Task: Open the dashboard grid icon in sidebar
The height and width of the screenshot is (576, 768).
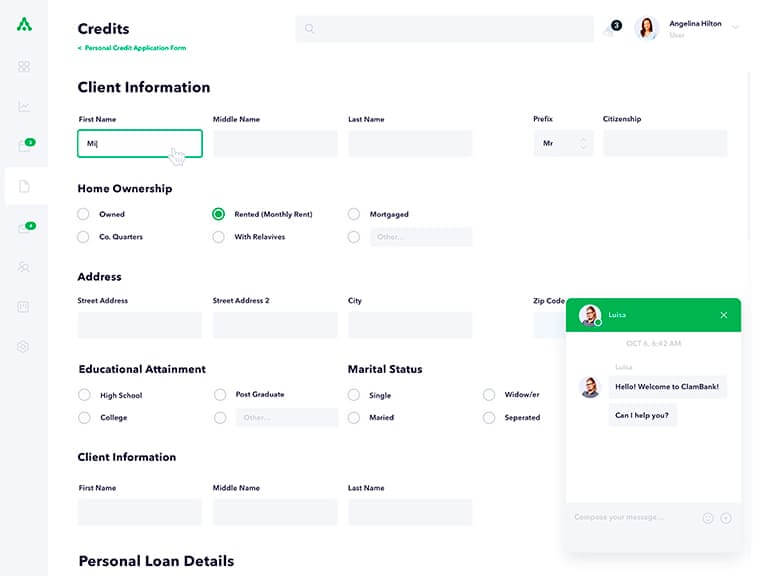Action: [24, 66]
